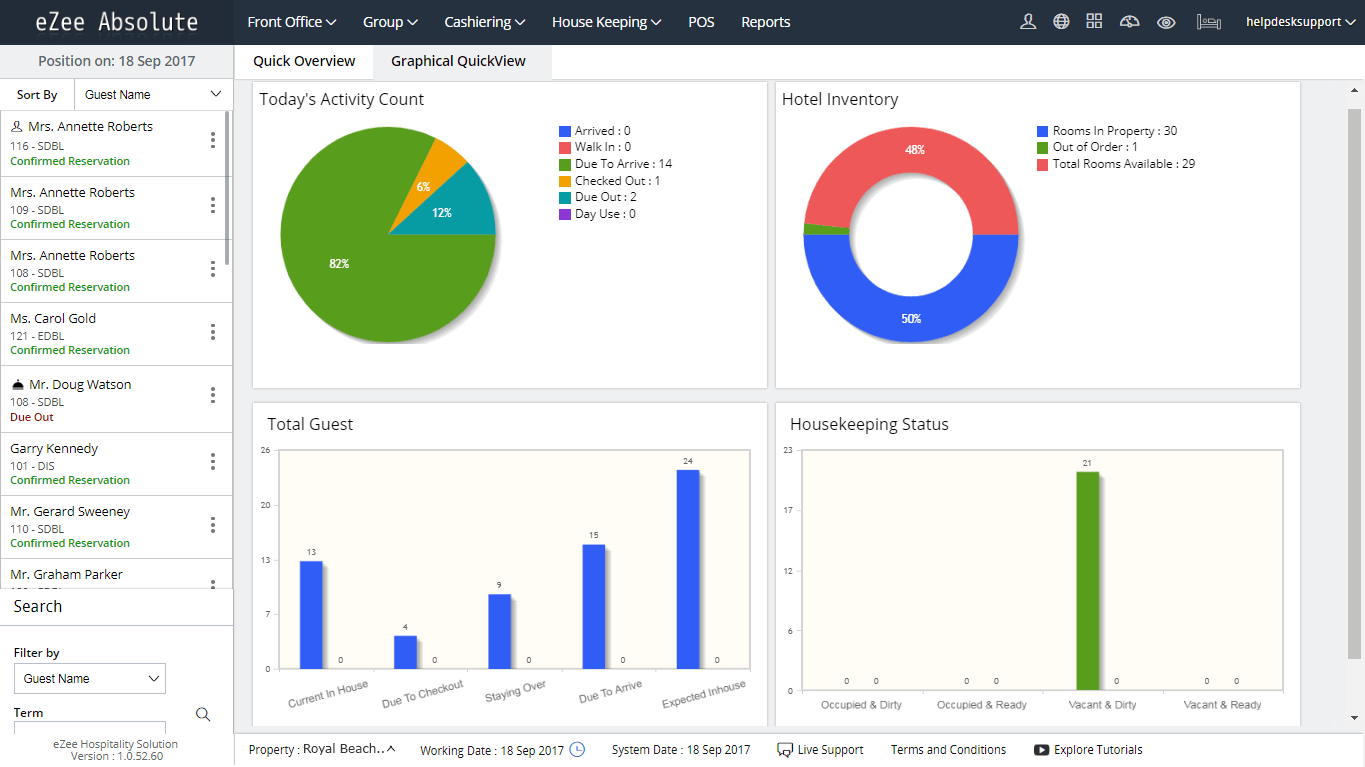Open three-dot menu for Mr. Doug Watson
This screenshot has height=767, width=1365.
(212, 396)
